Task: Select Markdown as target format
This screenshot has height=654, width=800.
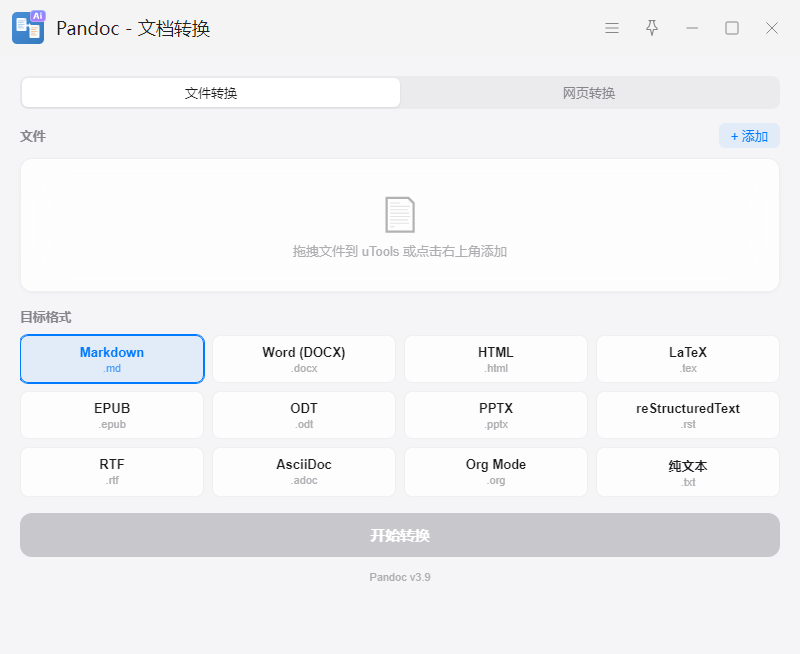Action: click(x=112, y=359)
